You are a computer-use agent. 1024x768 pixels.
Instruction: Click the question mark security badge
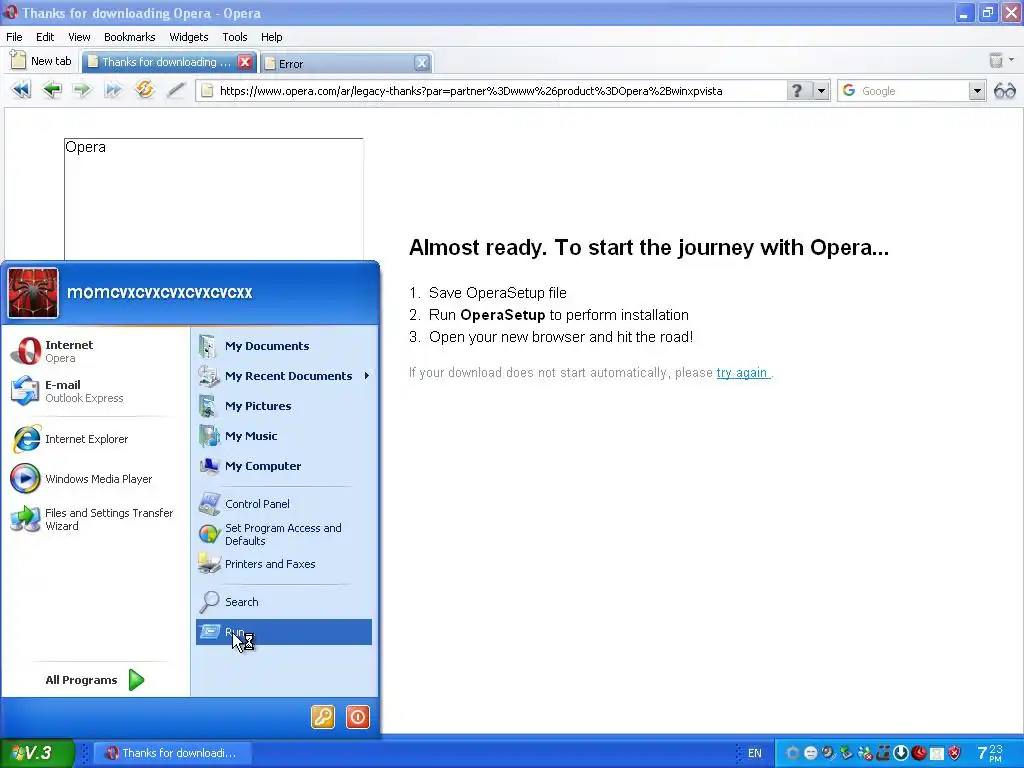(x=797, y=91)
